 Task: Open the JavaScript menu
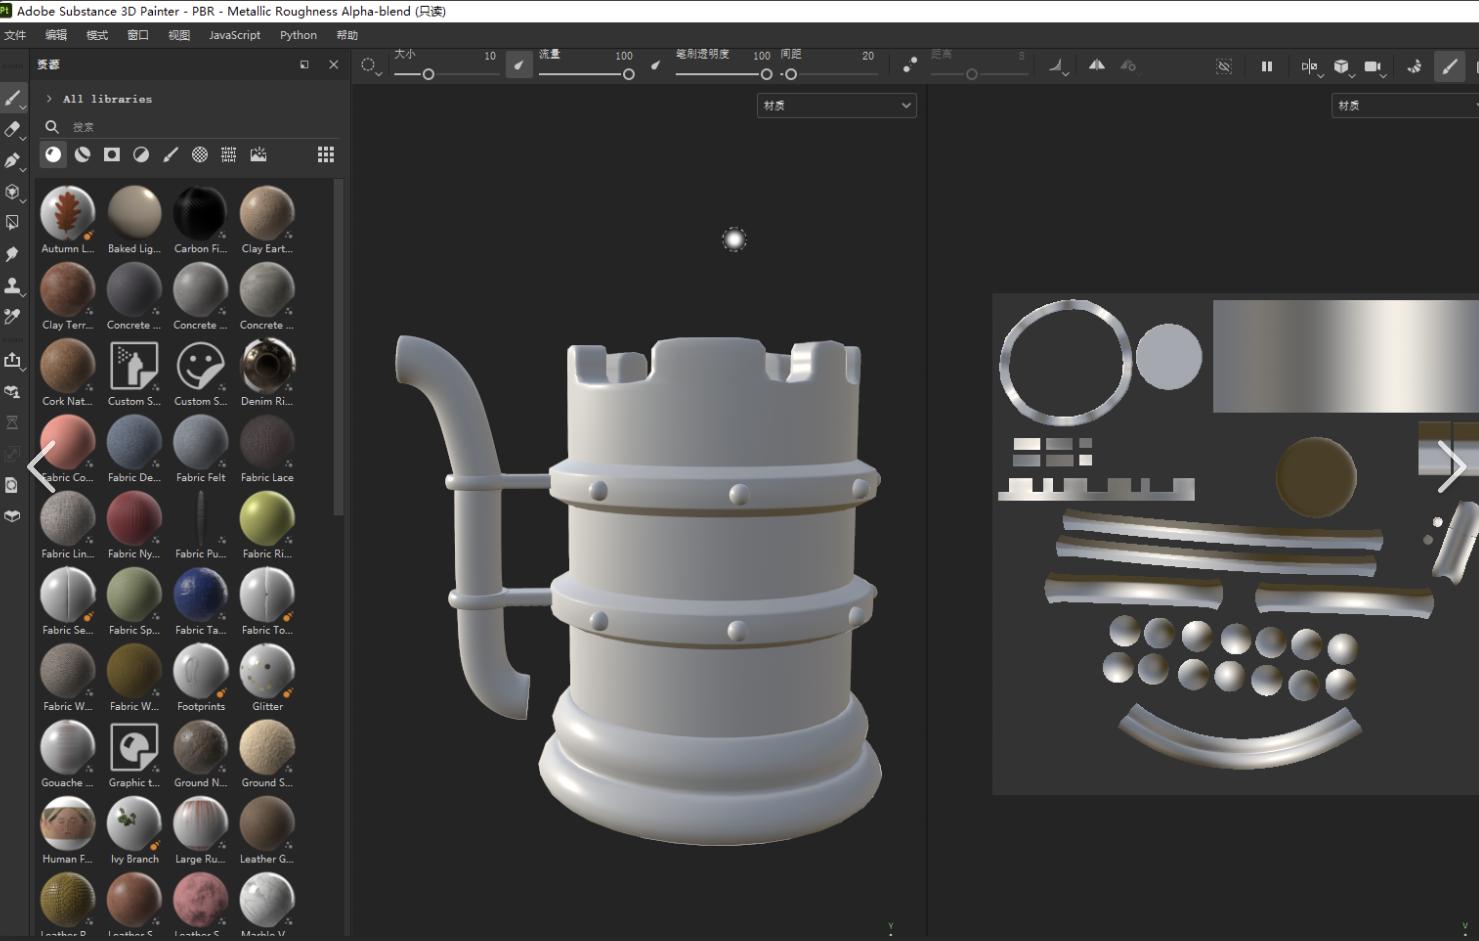[x=234, y=35]
